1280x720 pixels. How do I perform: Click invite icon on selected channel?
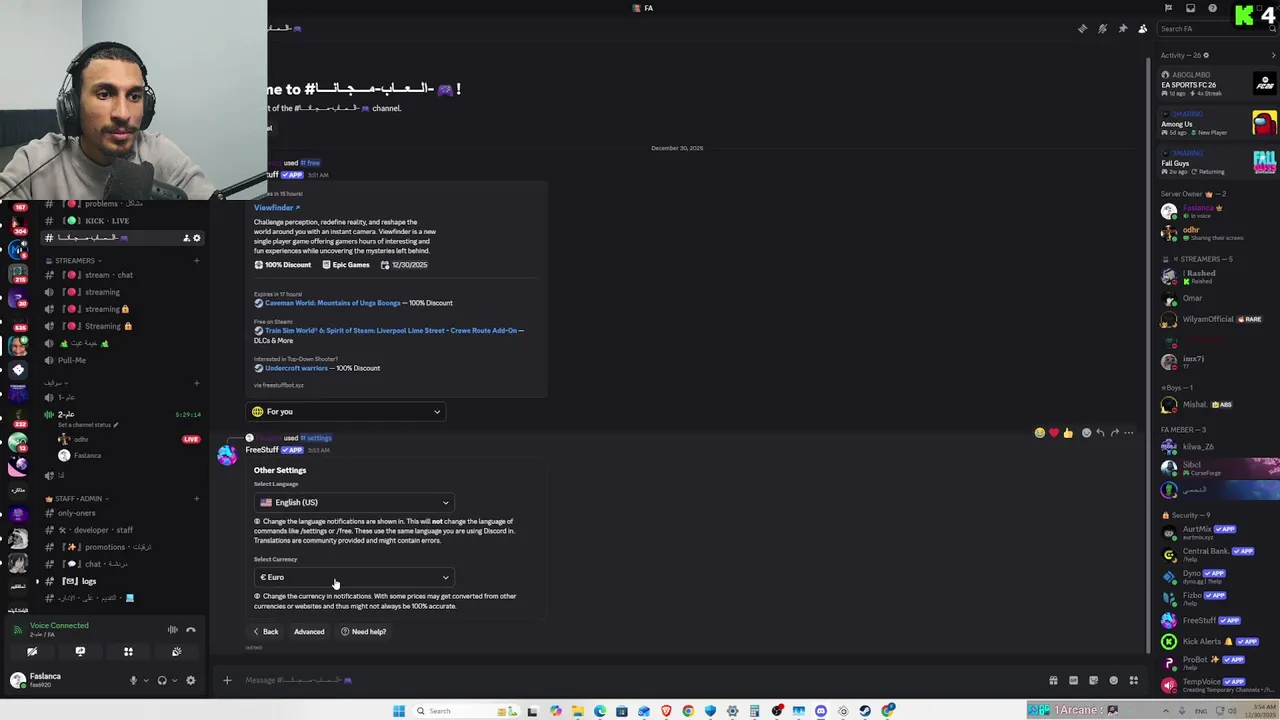click(x=186, y=238)
